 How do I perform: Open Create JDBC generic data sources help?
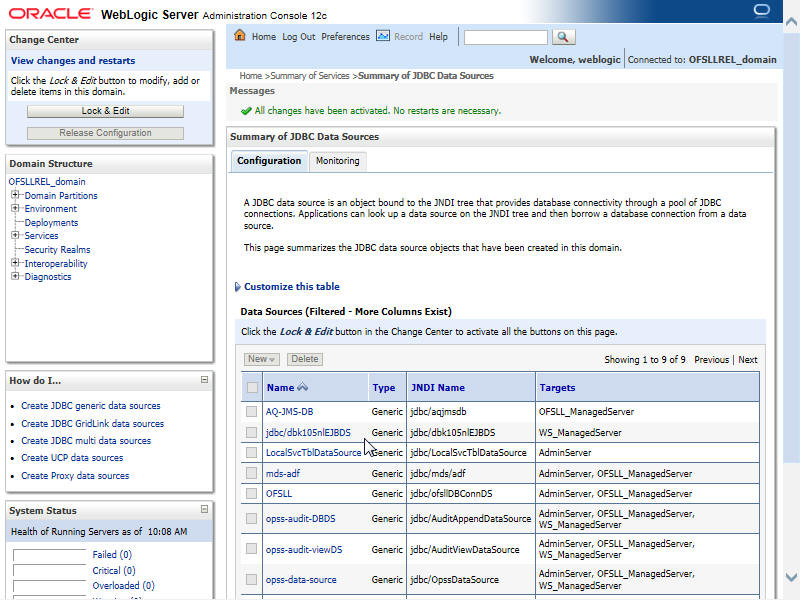click(x=91, y=406)
